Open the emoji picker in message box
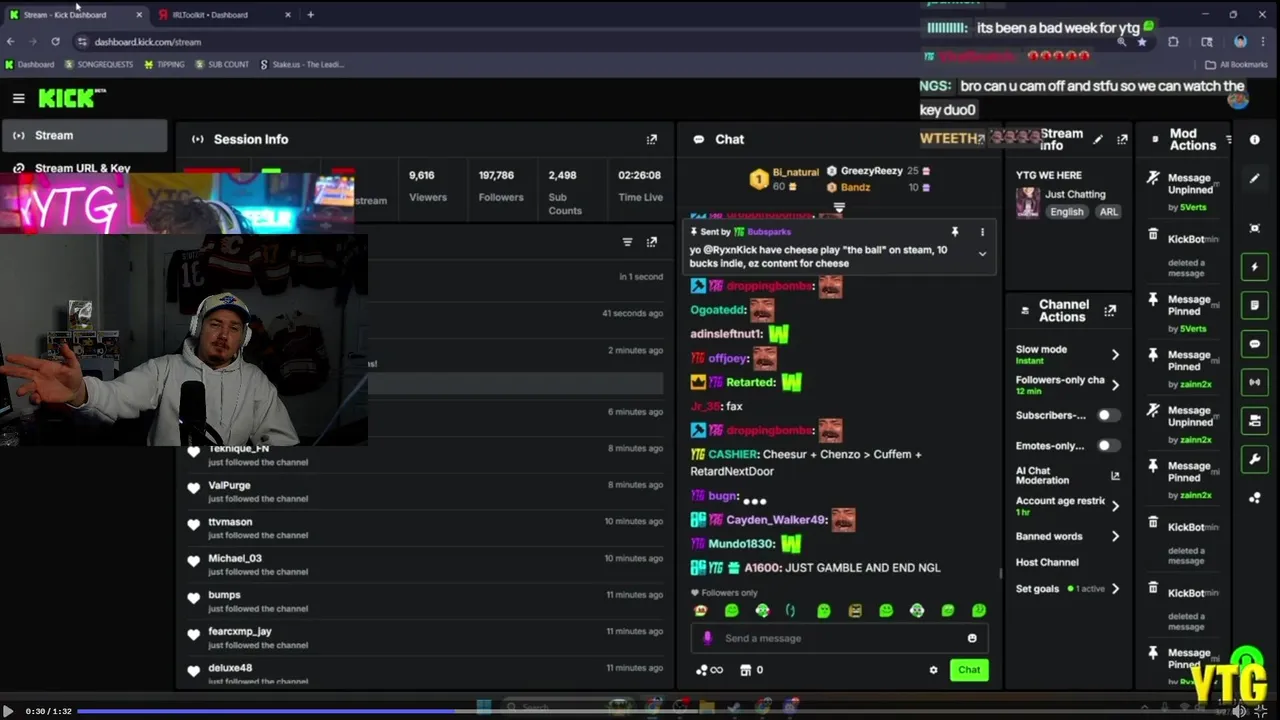 click(x=972, y=638)
